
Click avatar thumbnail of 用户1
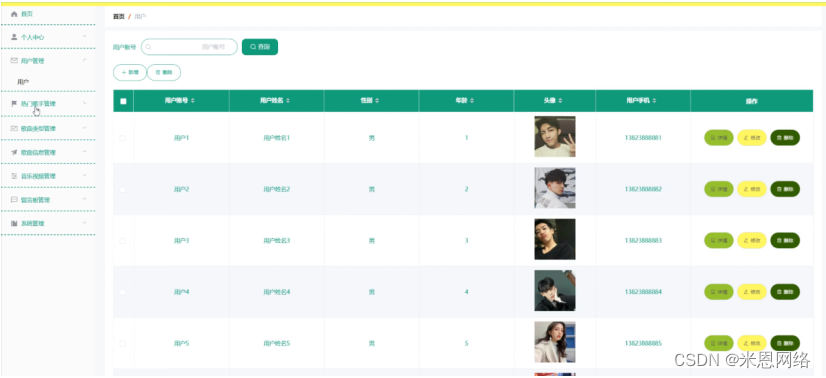point(555,137)
